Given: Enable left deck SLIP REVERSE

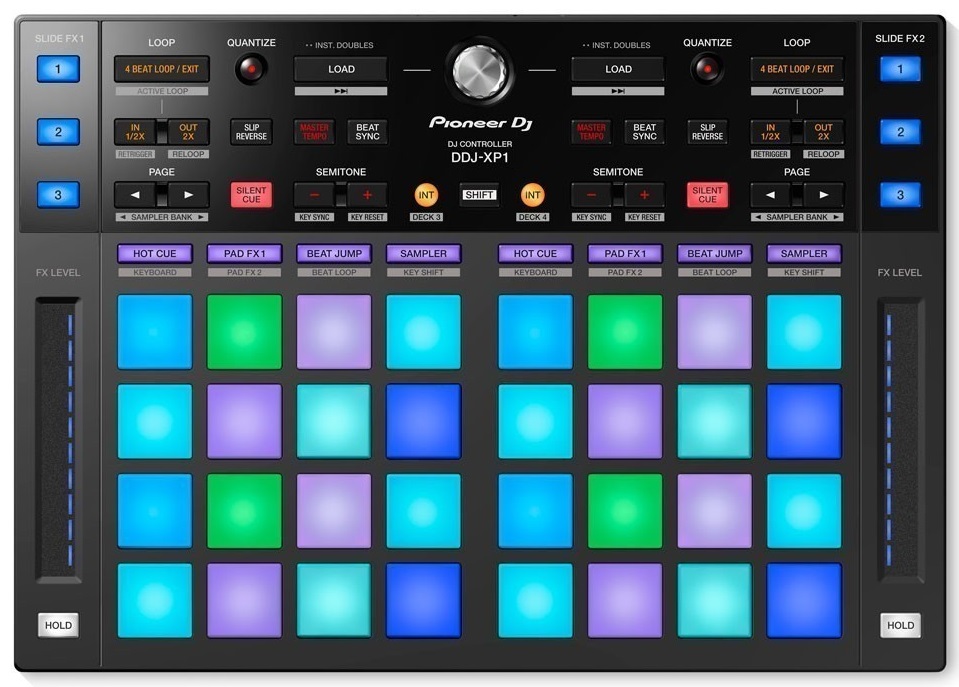Looking at the screenshot, I should pyautogui.click(x=251, y=132).
